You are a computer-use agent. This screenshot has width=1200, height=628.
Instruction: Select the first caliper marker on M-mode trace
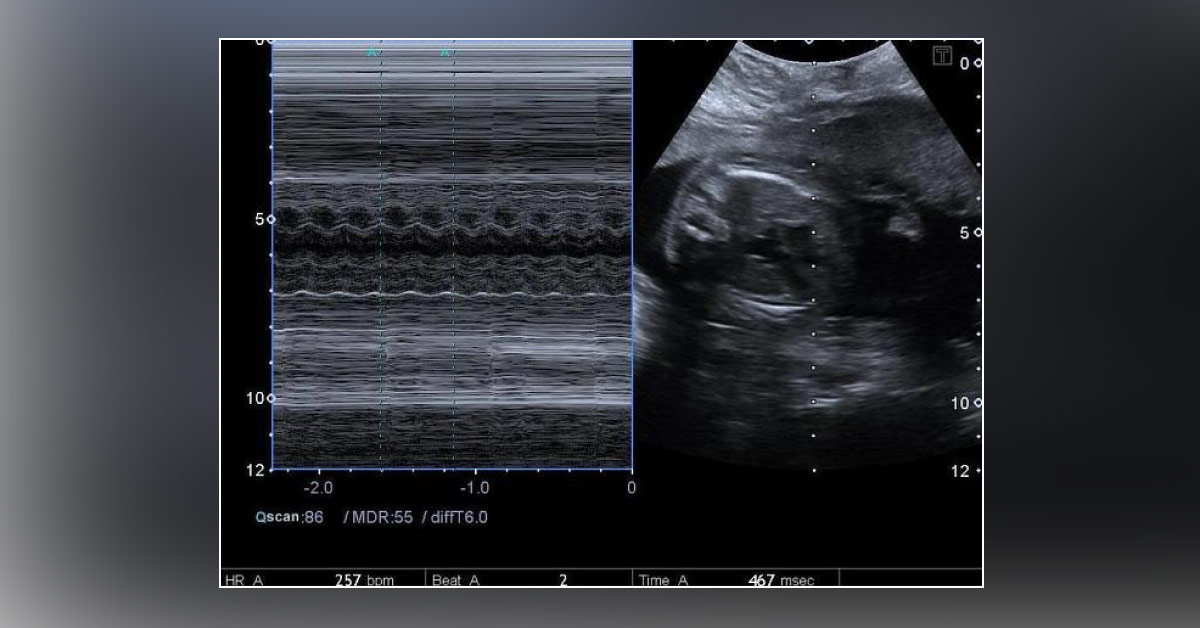coord(372,51)
